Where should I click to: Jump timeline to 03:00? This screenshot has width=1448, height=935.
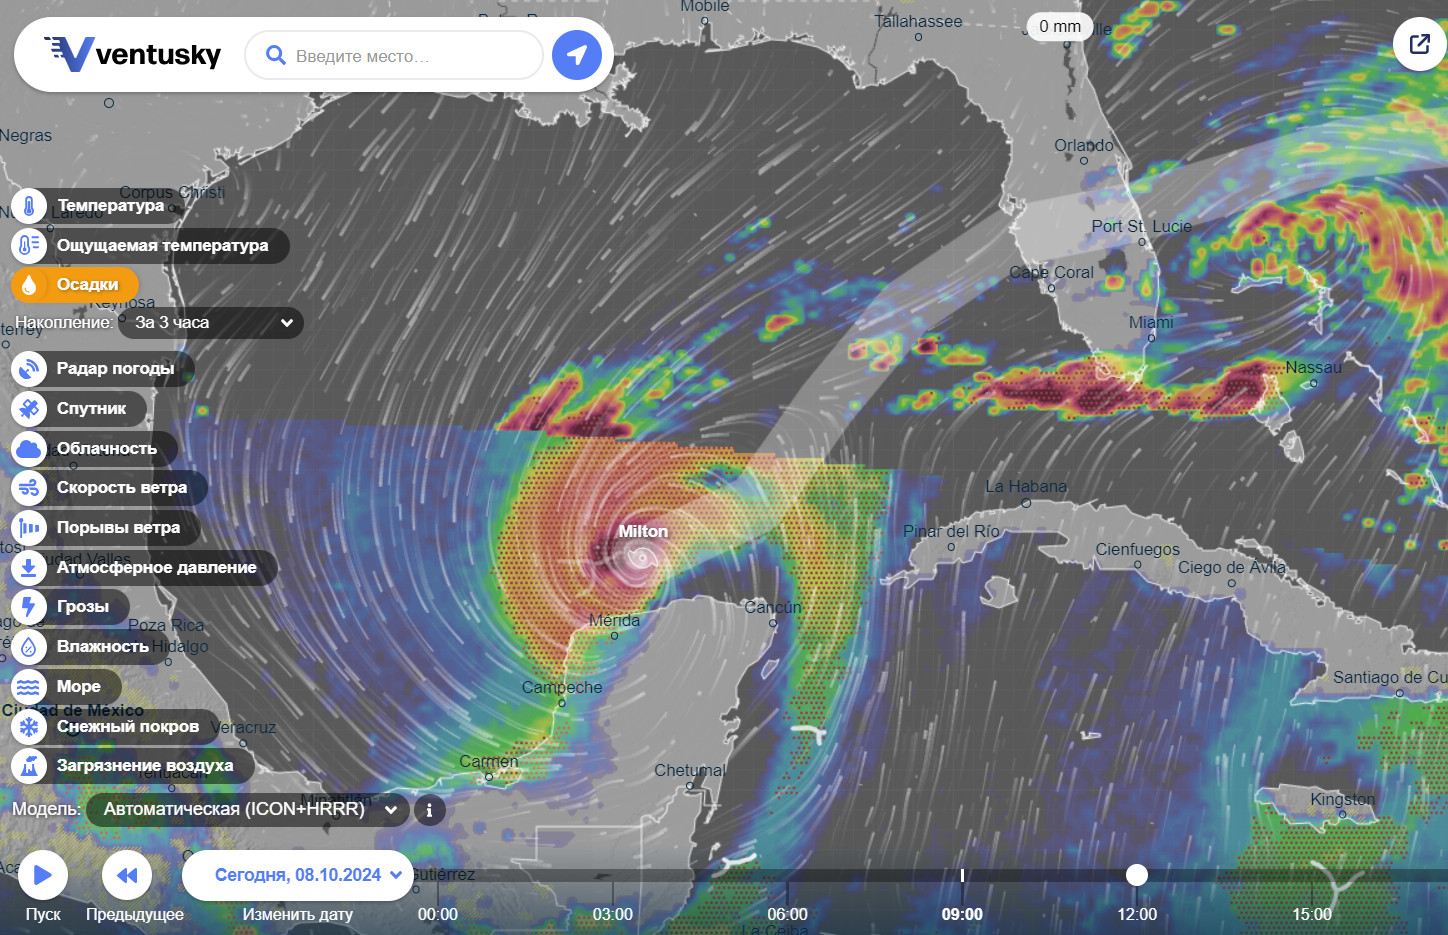coord(613,914)
